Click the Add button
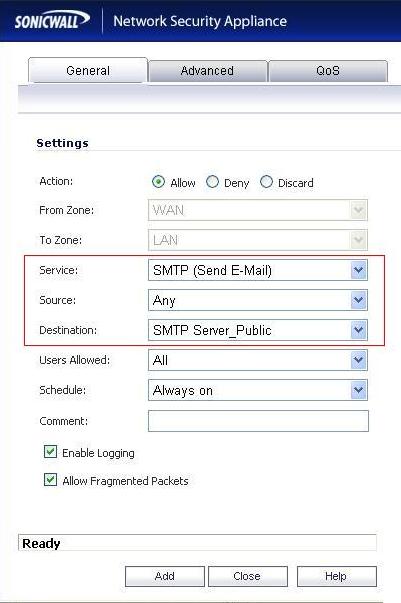Screen dimensions: 401x603 coord(165,576)
